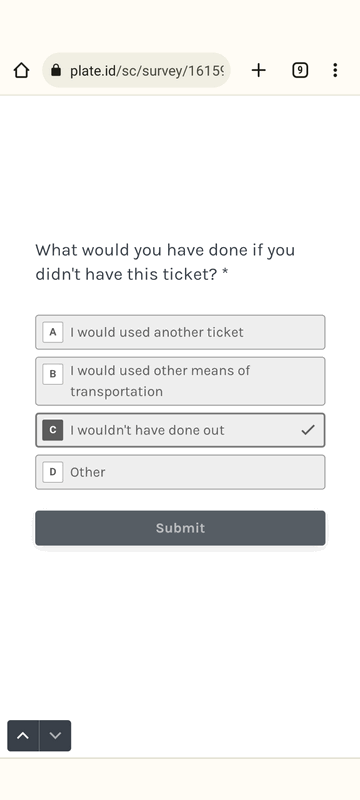The image size is (360, 800).
Task: Click the letter B key badge
Action: point(53,374)
